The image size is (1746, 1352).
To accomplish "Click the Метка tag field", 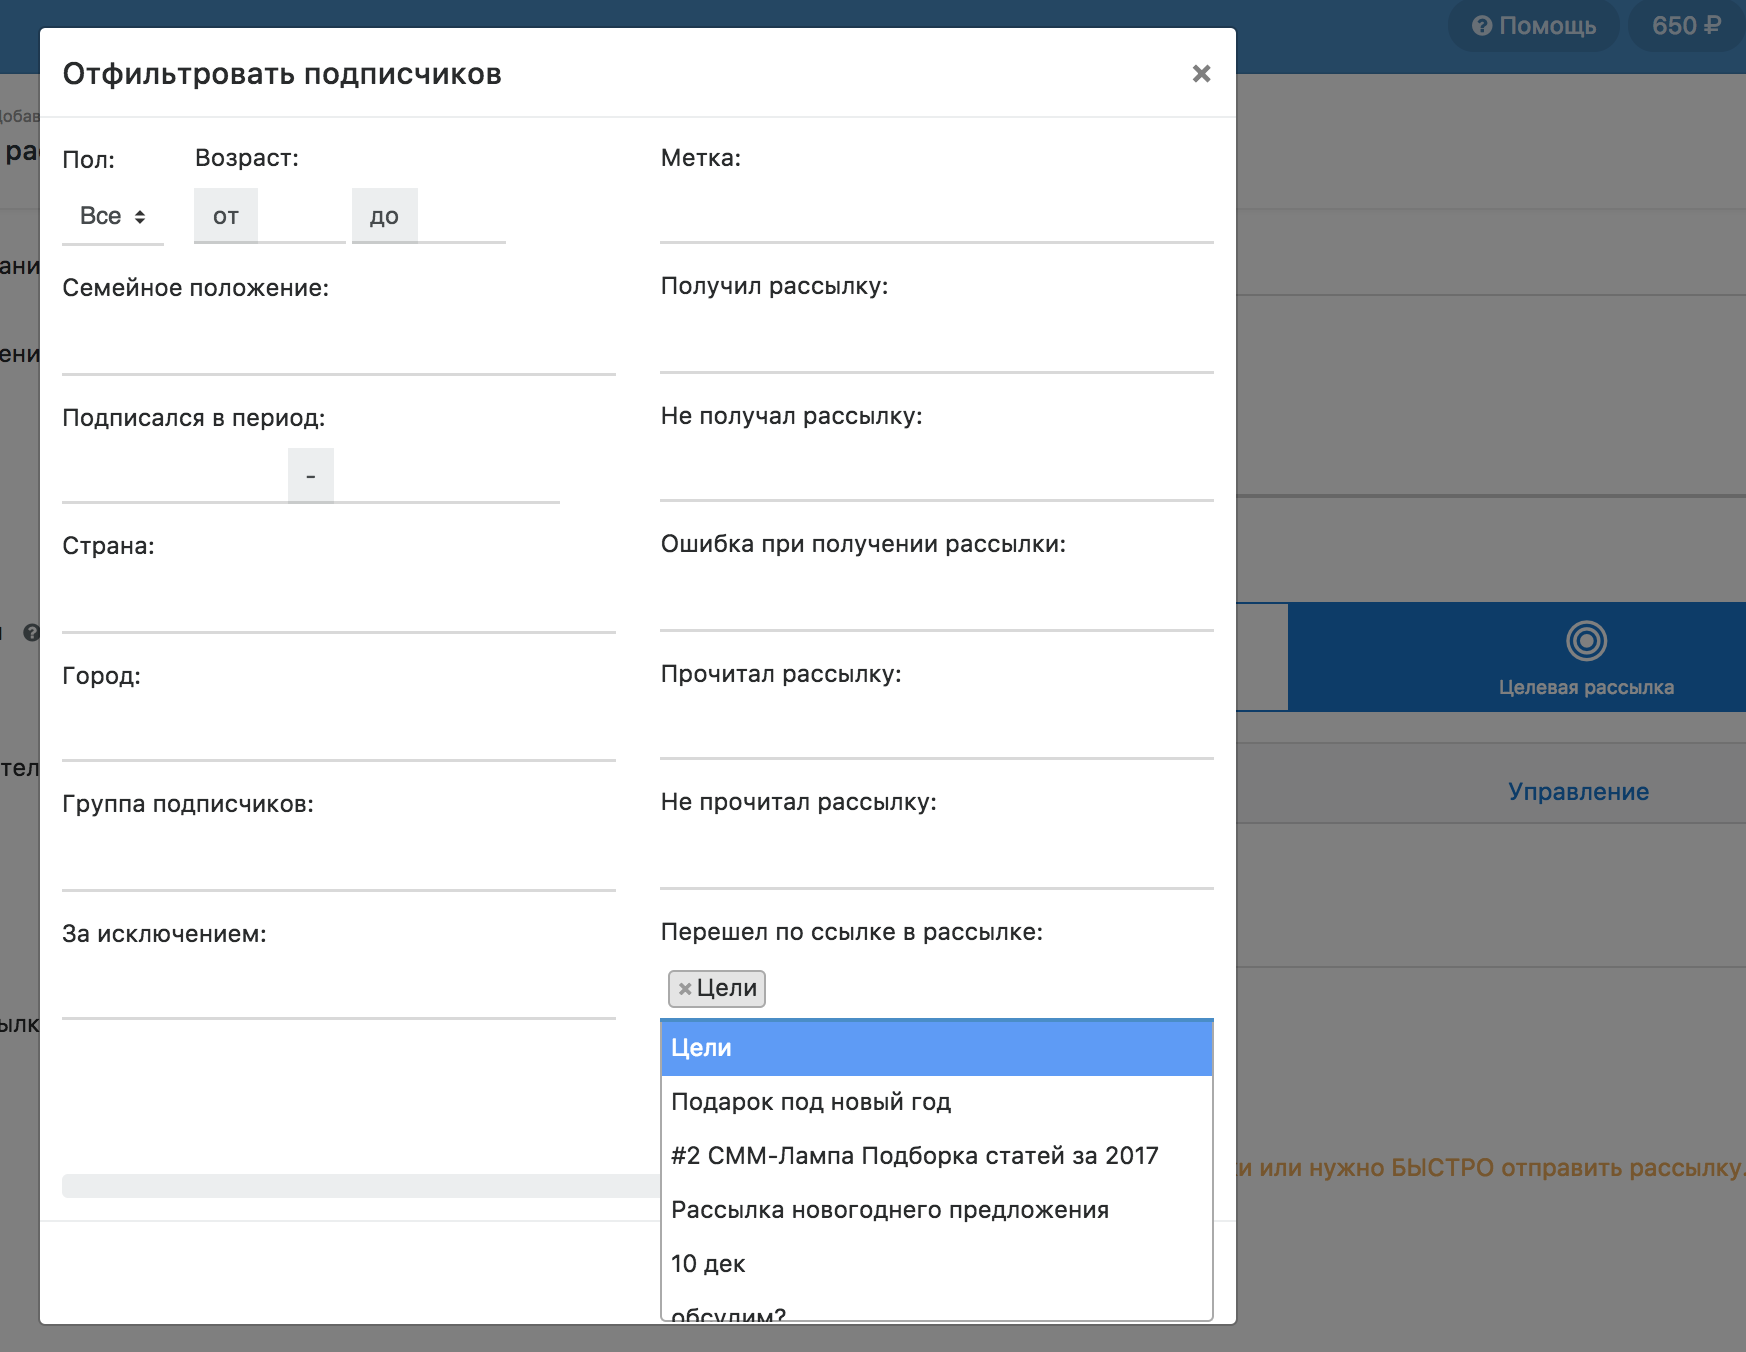I will click(937, 215).
